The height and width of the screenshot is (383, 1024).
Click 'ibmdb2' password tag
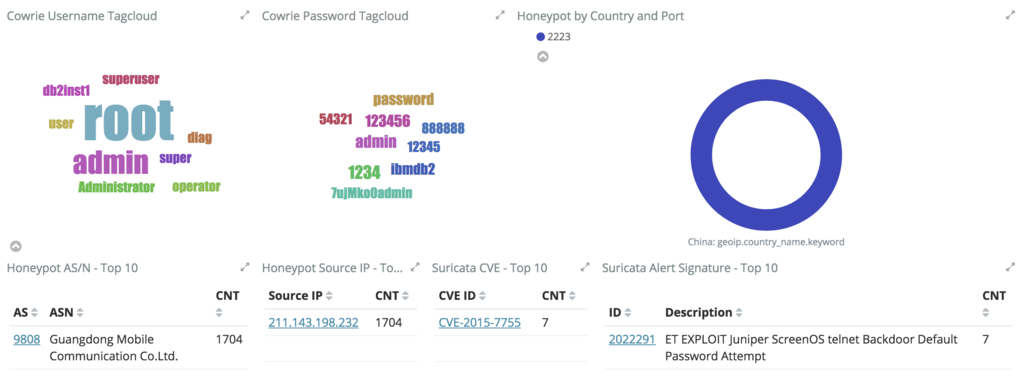pyautogui.click(x=413, y=169)
